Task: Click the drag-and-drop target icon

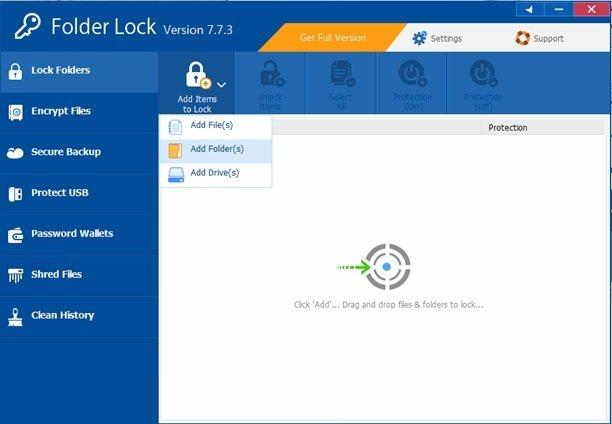Action: pos(386,267)
